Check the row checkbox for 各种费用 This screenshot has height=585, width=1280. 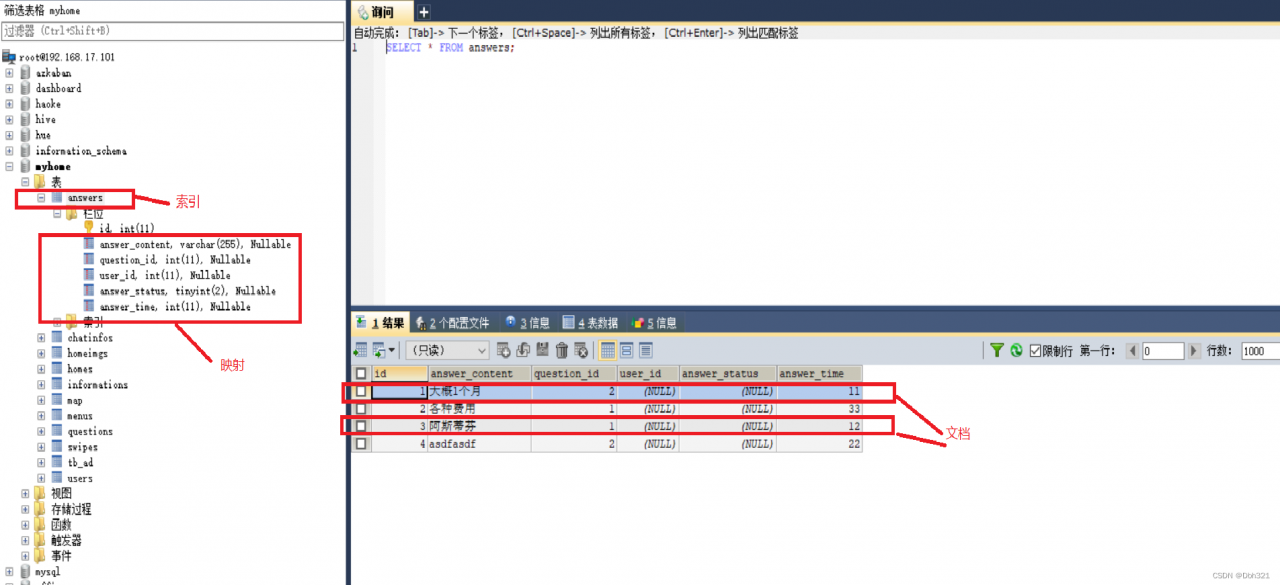(x=361, y=408)
